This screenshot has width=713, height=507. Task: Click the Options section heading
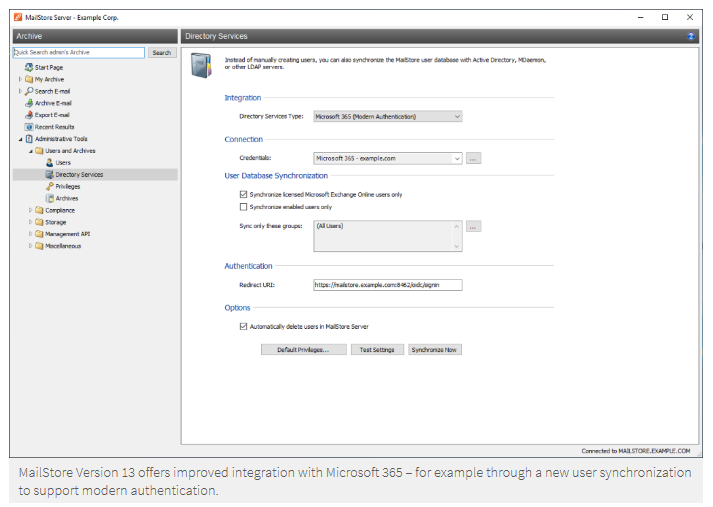coord(237,308)
